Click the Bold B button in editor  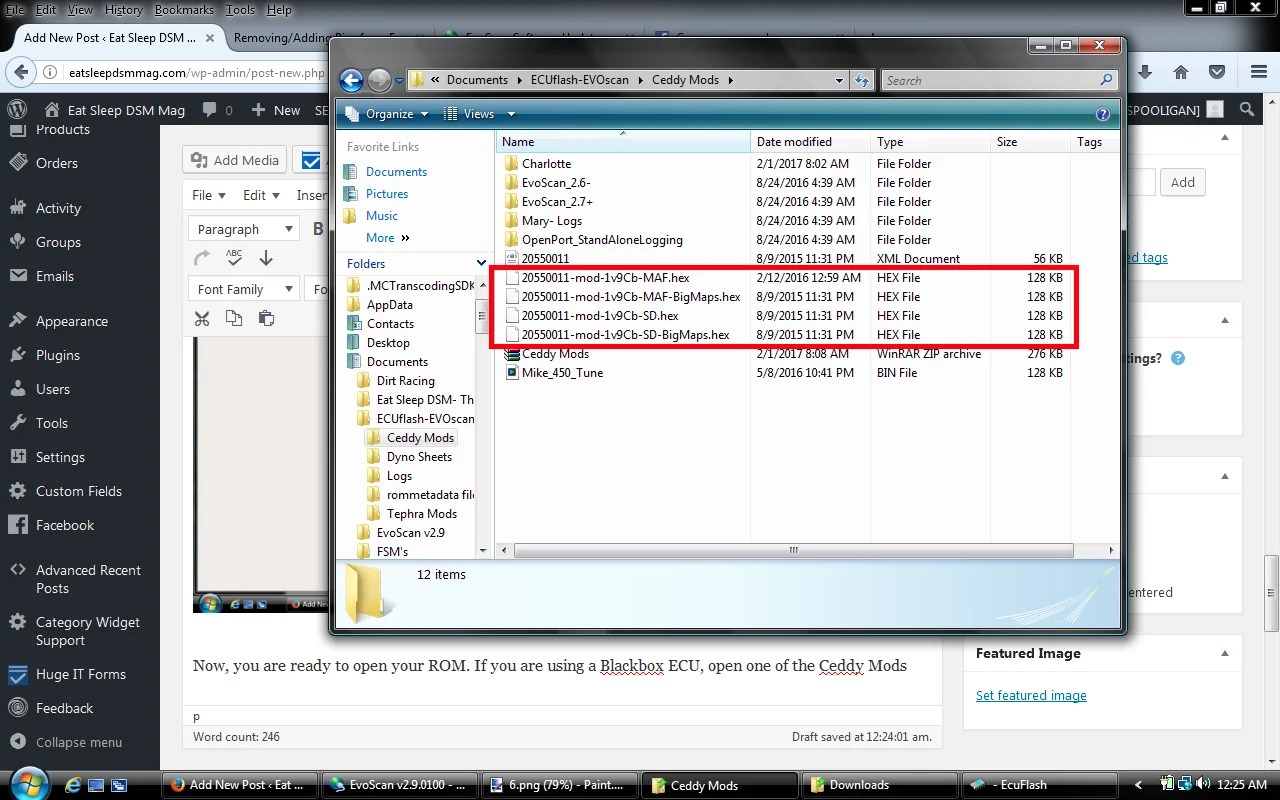pyautogui.click(x=318, y=229)
